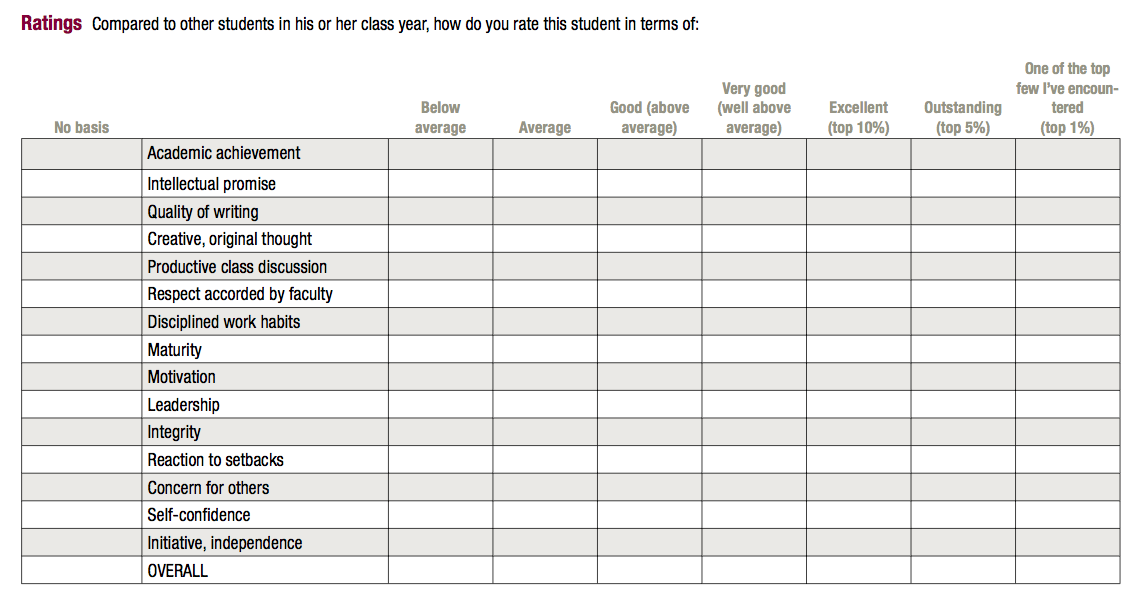Rate Integrity as Outstanding (top 5%)
1136x596 pixels.
(x=963, y=432)
